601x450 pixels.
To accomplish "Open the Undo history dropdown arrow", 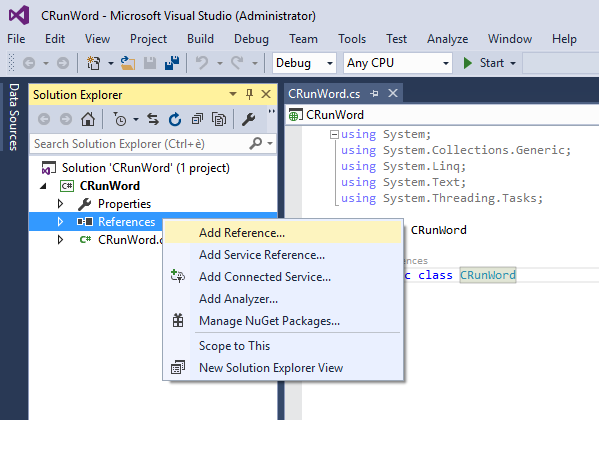I will pos(220,63).
